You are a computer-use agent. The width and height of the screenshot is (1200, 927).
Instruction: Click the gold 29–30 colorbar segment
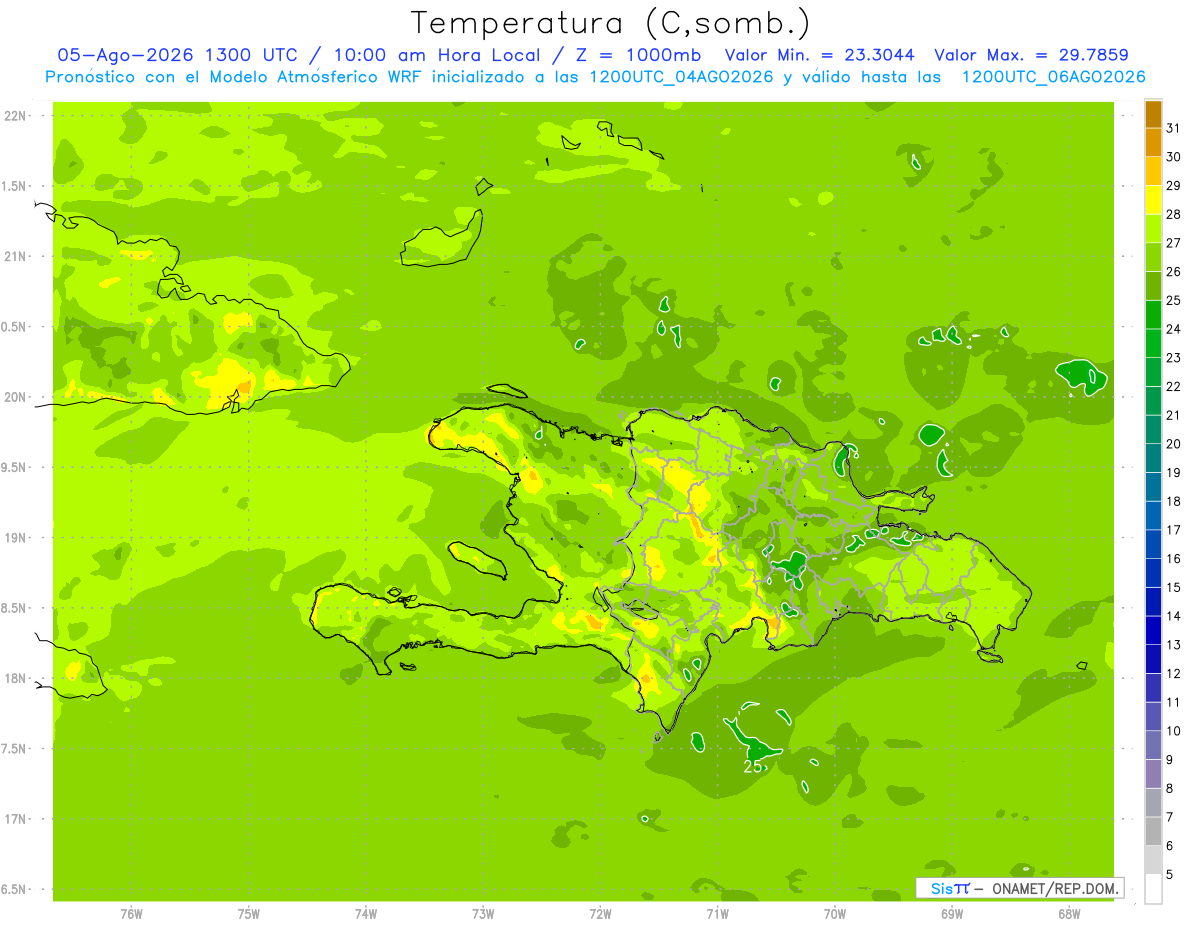pos(1153,171)
